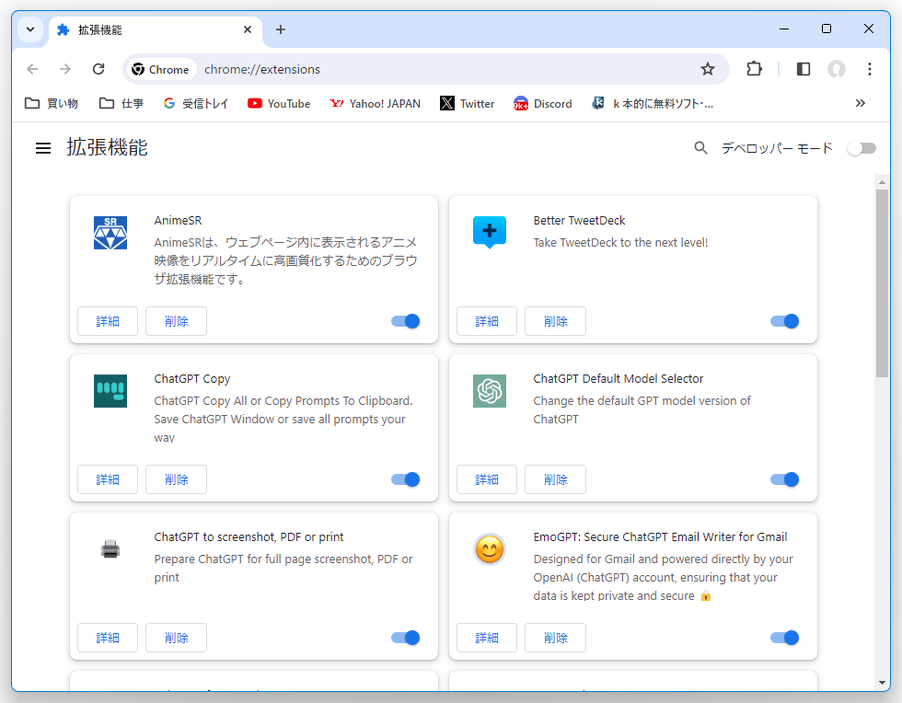
Task: Click the chrome://extensions address bar
Action: pyautogui.click(x=426, y=69)
